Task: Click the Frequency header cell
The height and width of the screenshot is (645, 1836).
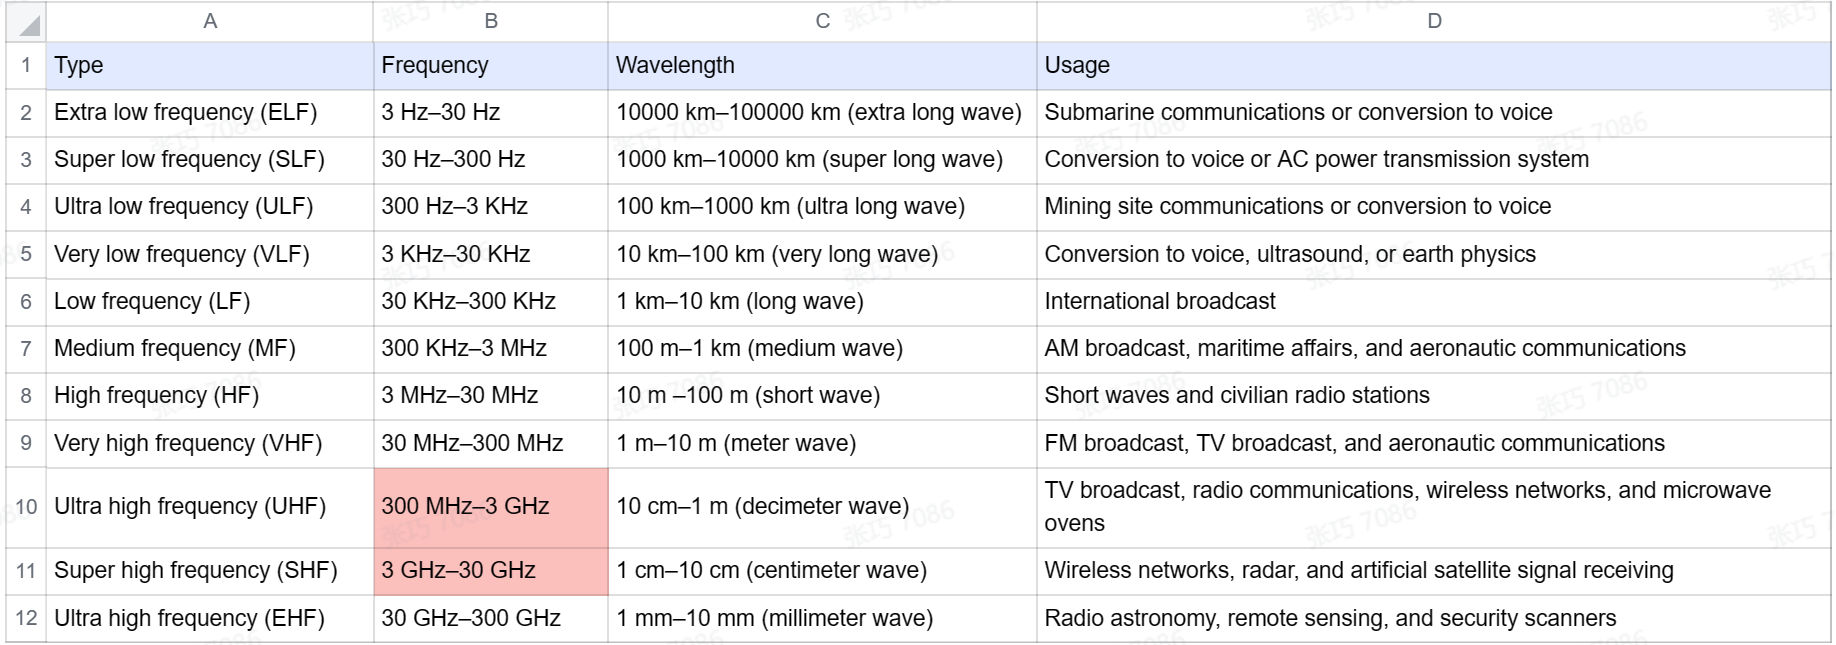Action: 490,66
